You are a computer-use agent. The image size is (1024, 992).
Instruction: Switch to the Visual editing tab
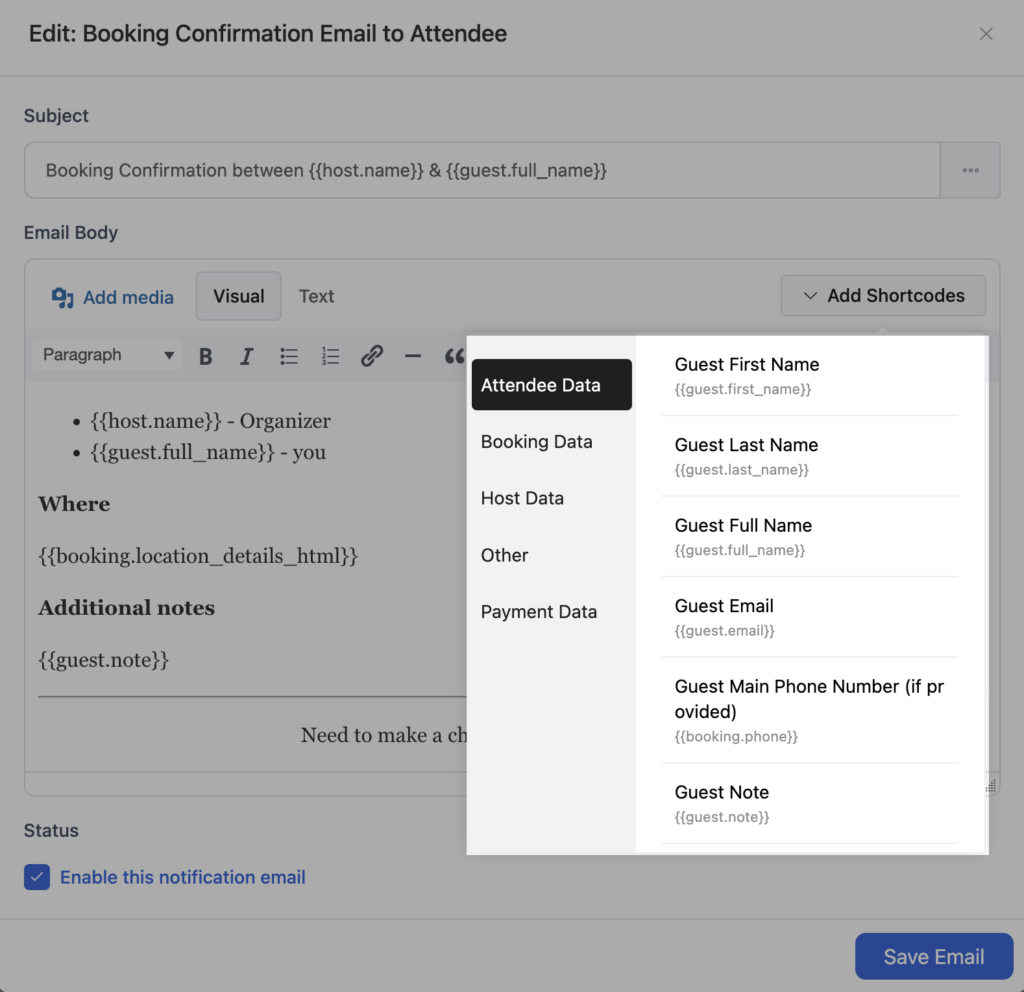point(238,296)
